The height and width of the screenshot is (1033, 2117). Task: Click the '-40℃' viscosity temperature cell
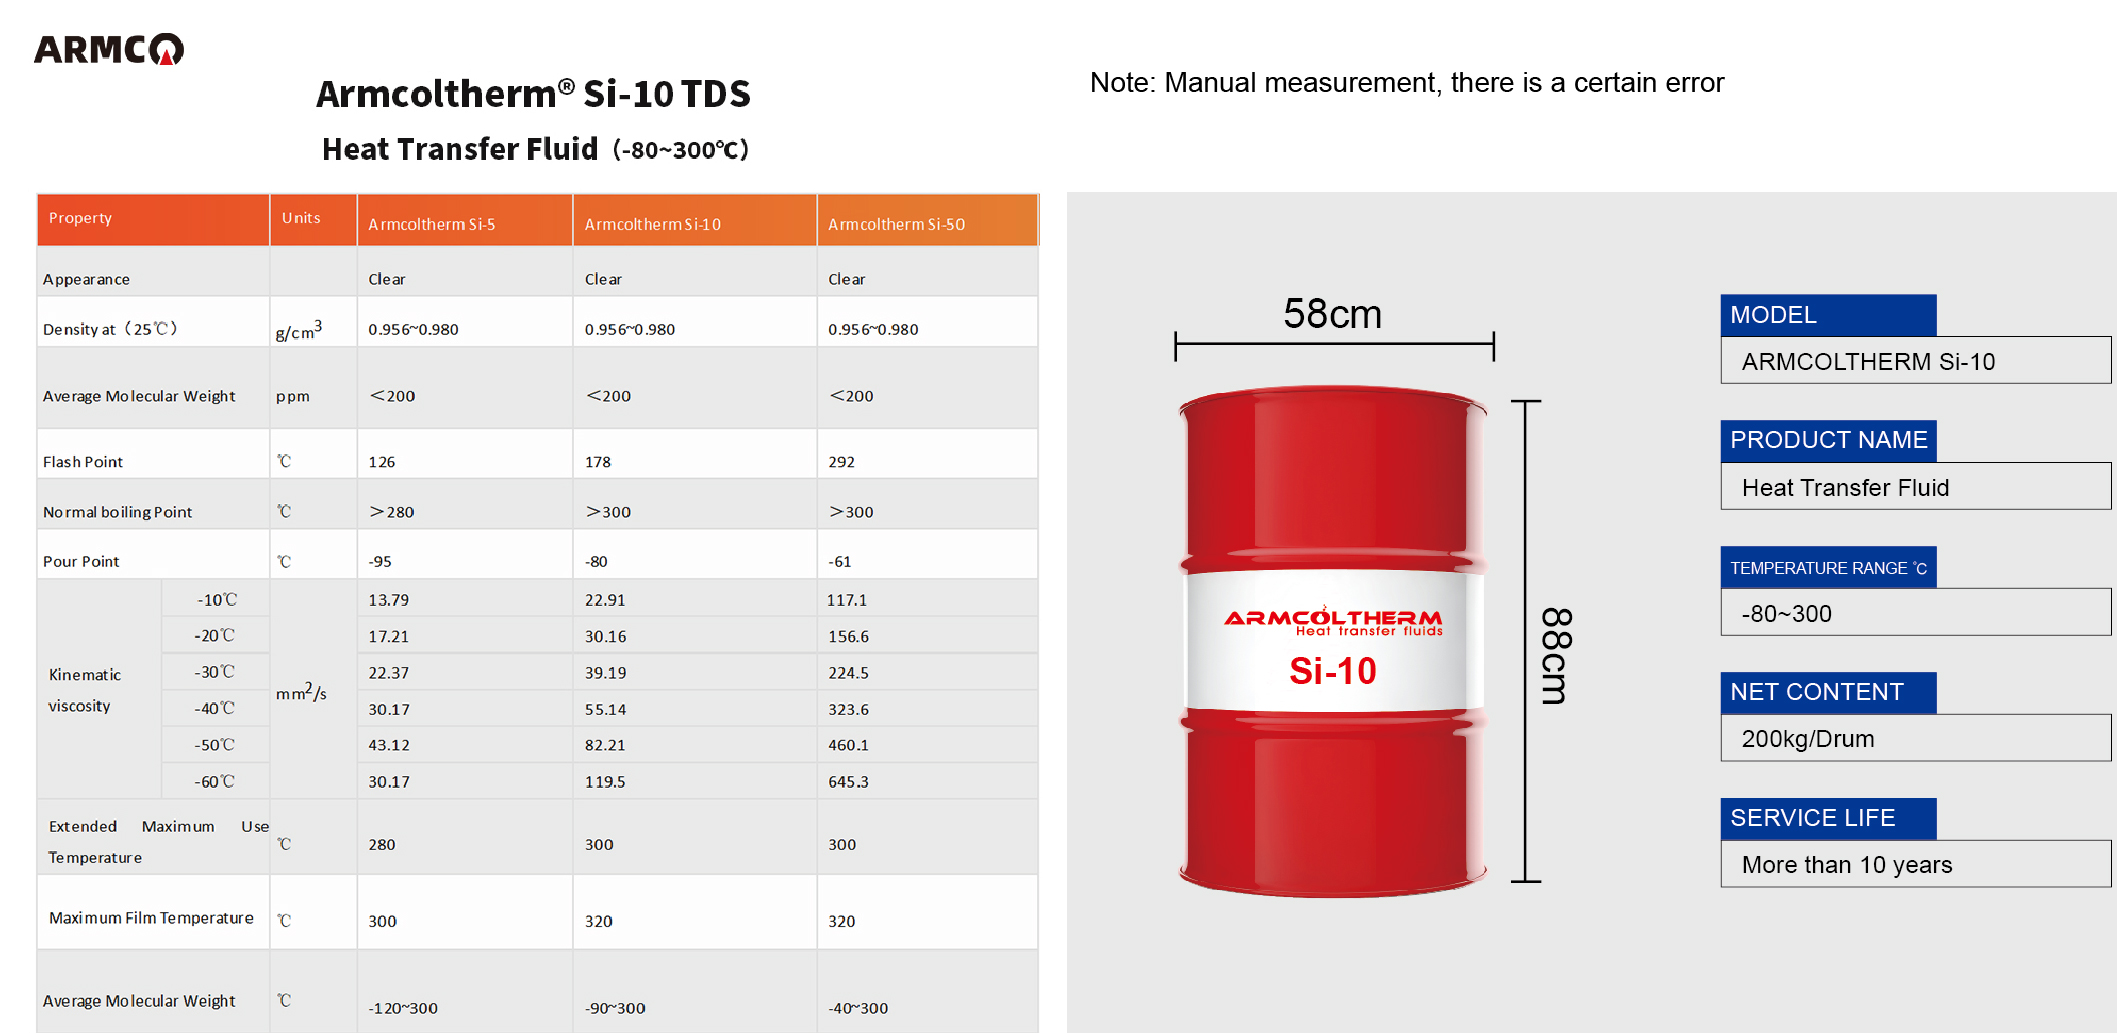coord(214,708)
